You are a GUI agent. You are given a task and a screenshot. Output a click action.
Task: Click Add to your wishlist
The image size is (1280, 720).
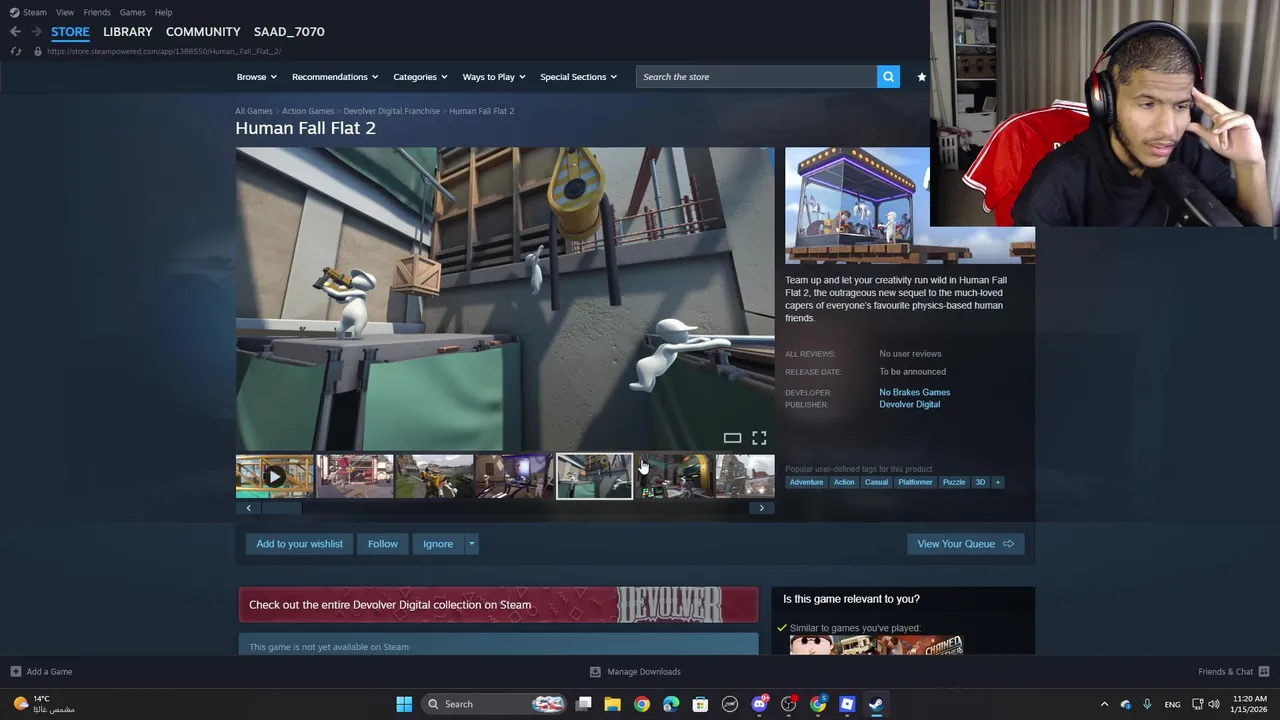point(299,544)
